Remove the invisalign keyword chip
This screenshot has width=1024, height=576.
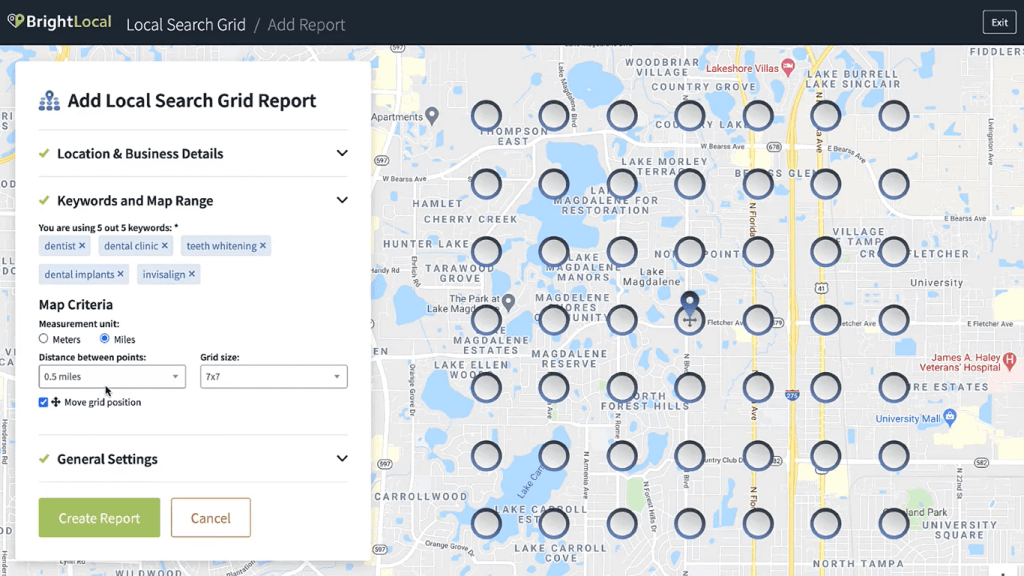click(x=193, y=274)
